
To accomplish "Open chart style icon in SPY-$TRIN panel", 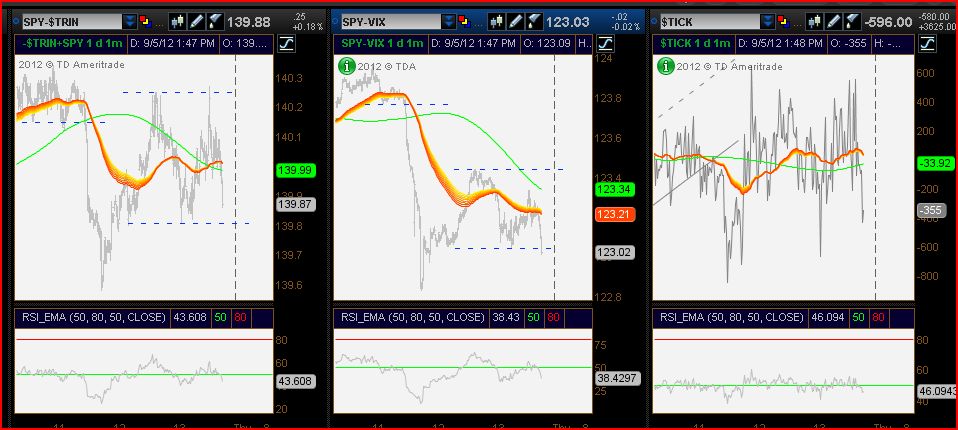I will click(178, 22).
